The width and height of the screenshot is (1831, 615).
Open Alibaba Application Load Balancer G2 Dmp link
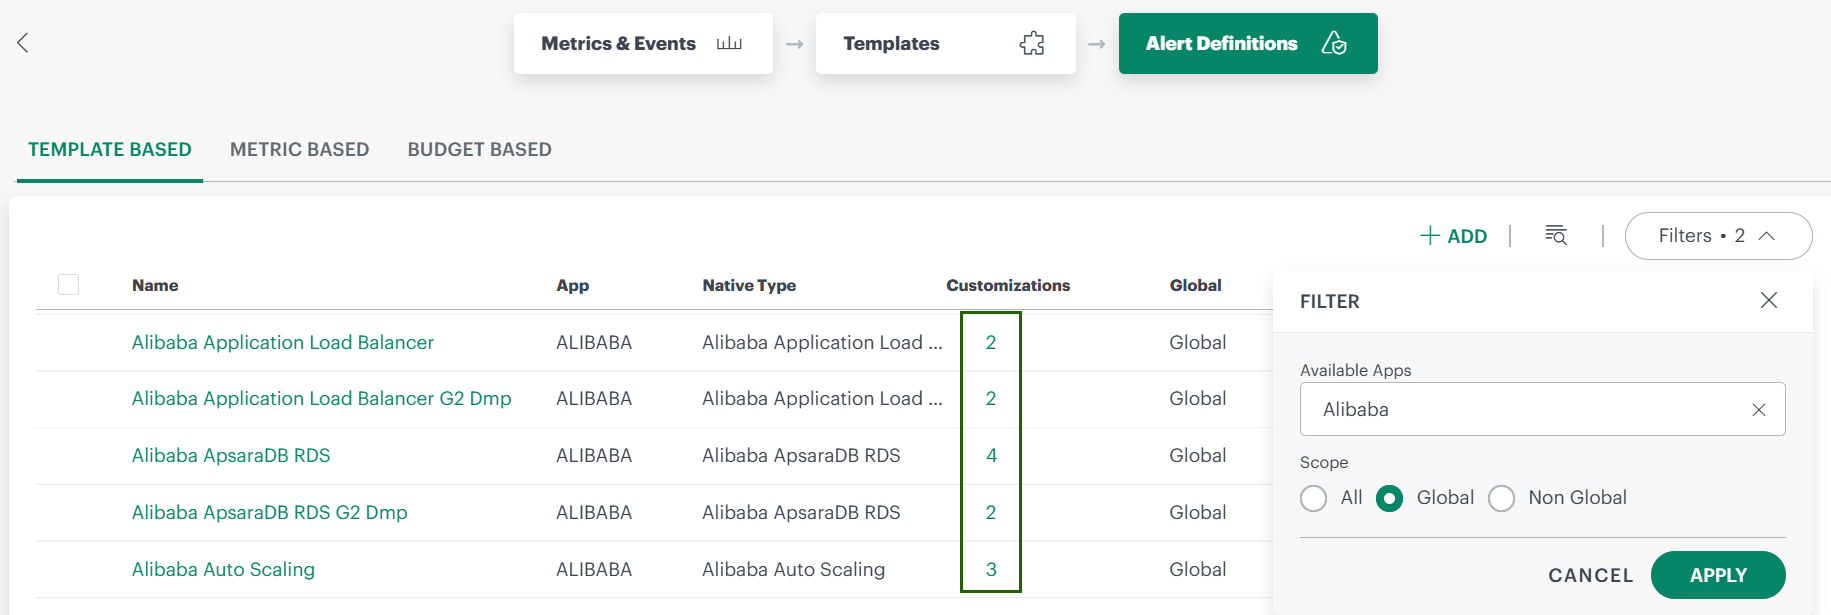(x=321, y=398)
